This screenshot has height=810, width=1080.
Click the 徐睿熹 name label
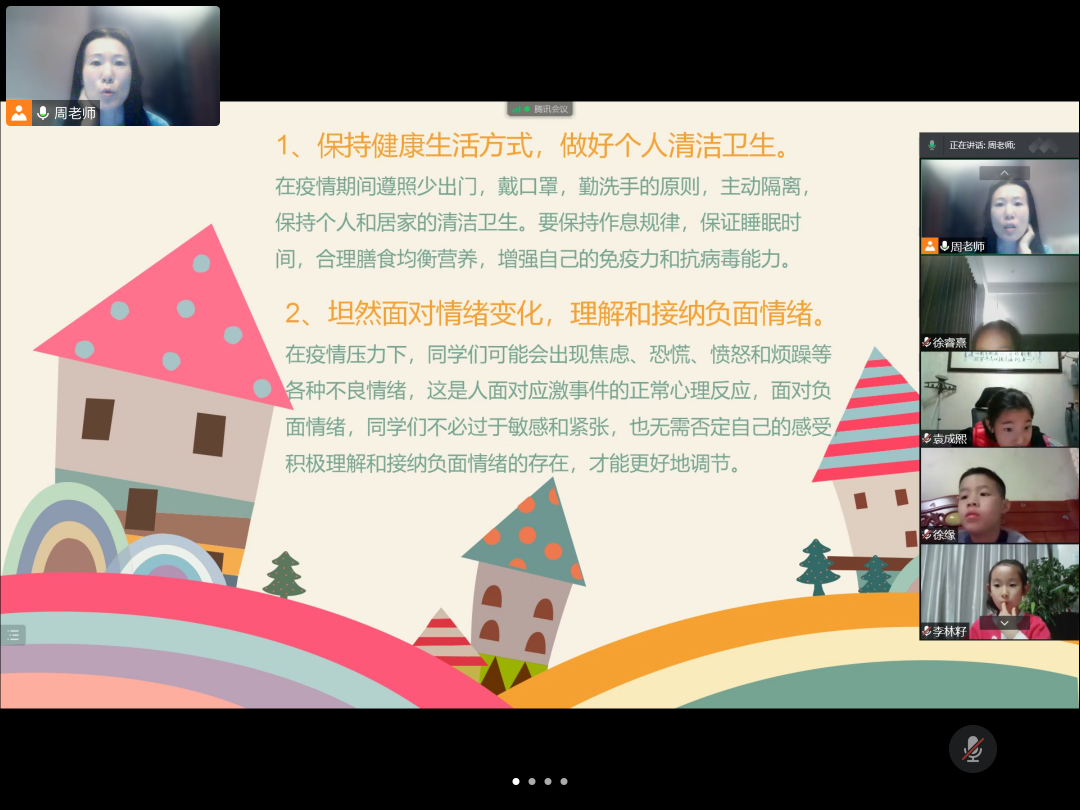click(950, 342)
